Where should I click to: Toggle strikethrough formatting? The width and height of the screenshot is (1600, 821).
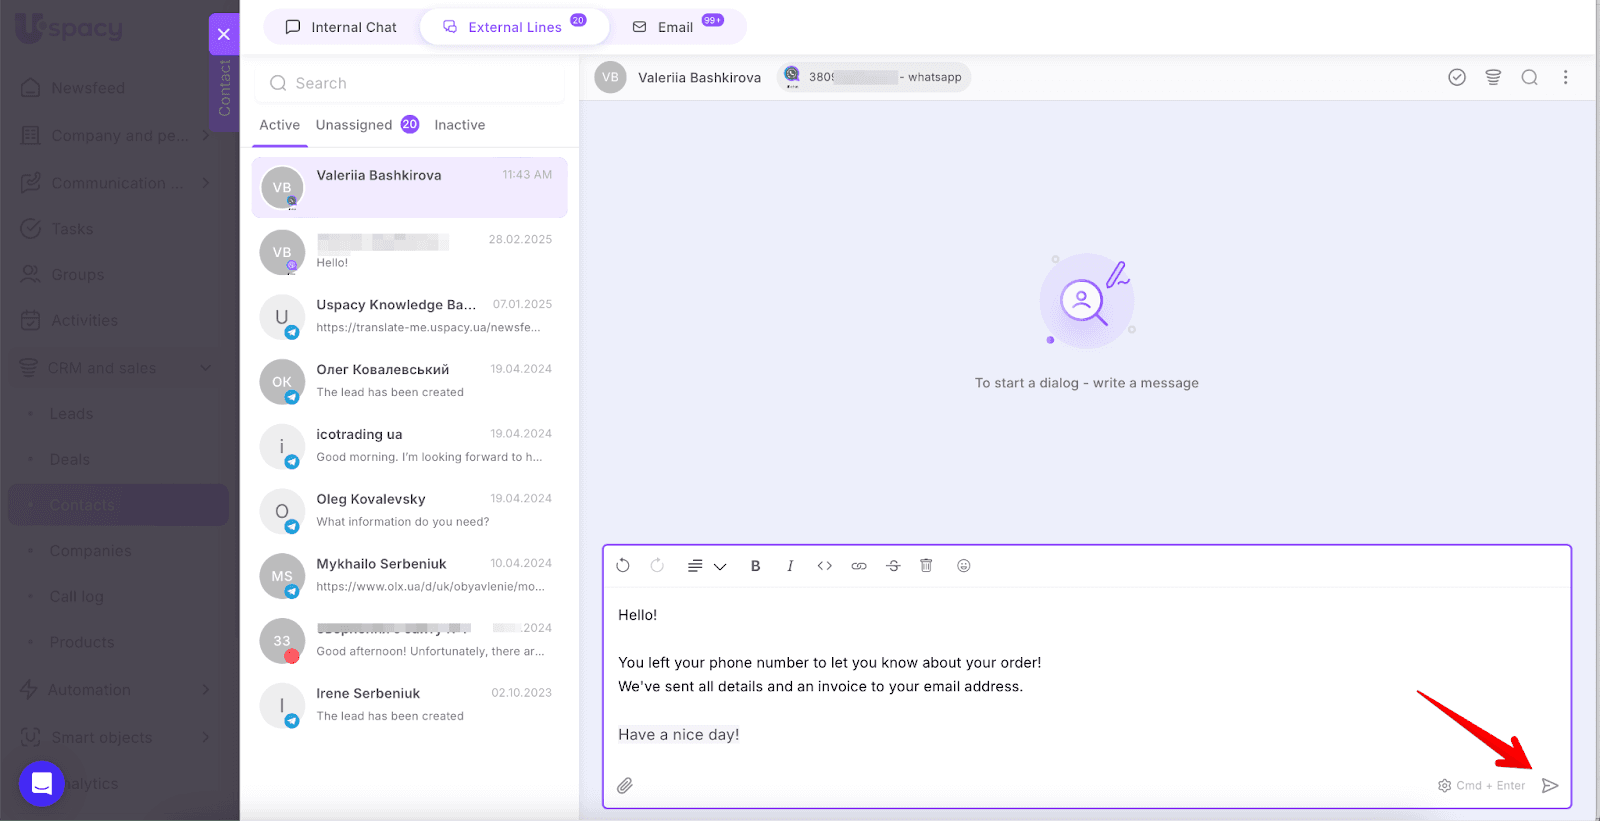click(893, 566)
